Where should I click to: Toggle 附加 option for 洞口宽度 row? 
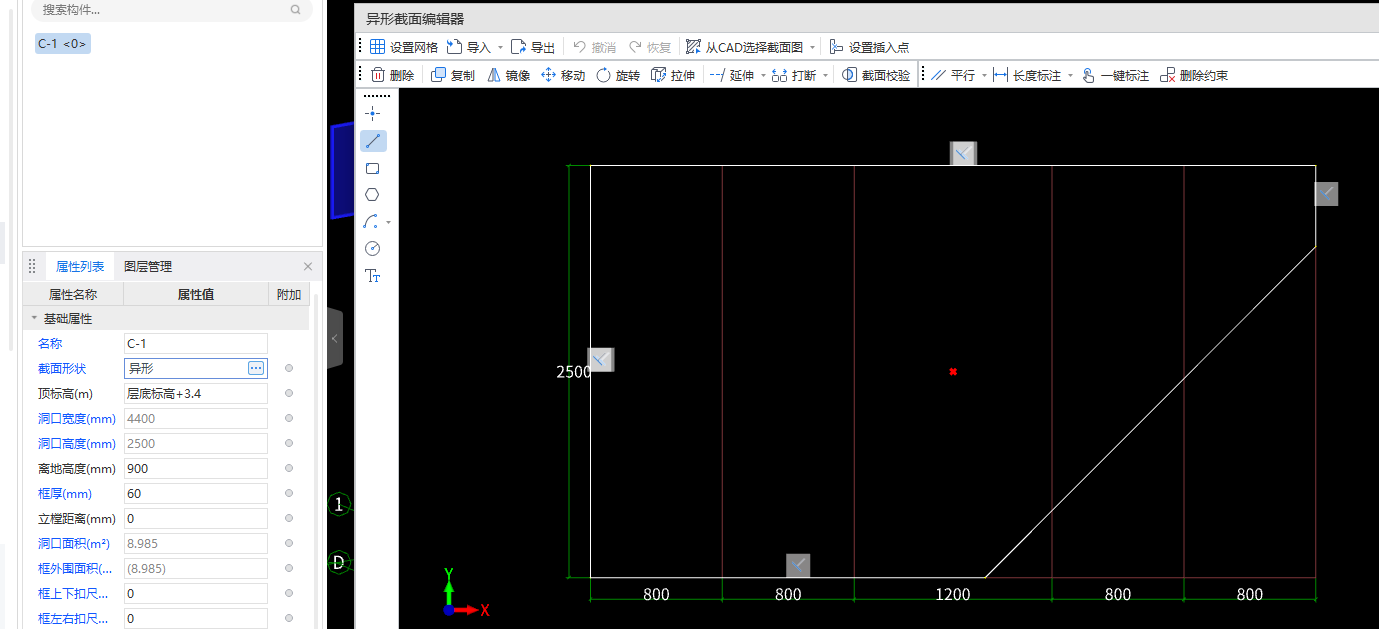coord(289,419)
